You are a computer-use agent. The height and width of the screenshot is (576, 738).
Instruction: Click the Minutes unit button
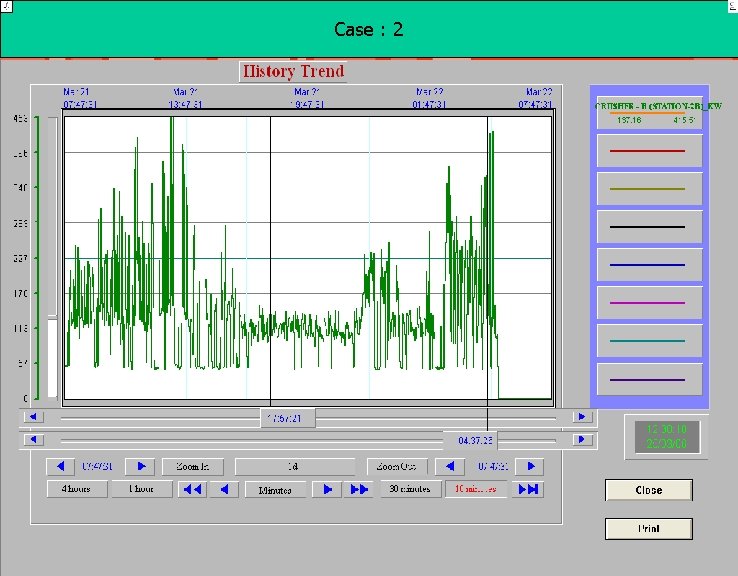point(275,490)
